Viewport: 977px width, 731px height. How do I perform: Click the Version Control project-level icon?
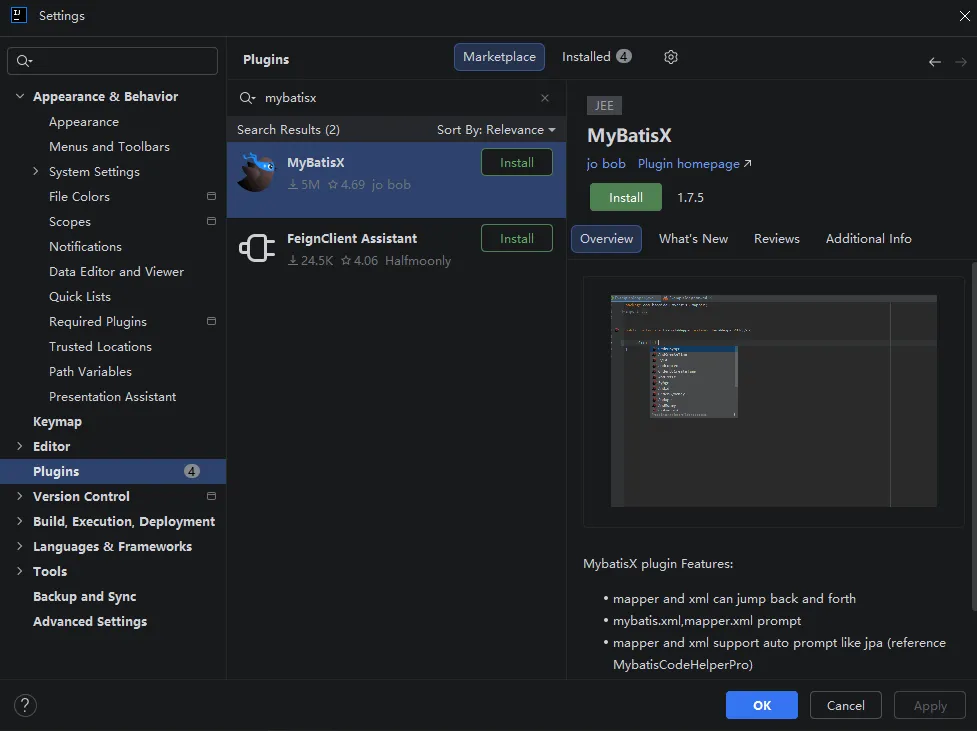pyautogui.click(x=211, y=496)
